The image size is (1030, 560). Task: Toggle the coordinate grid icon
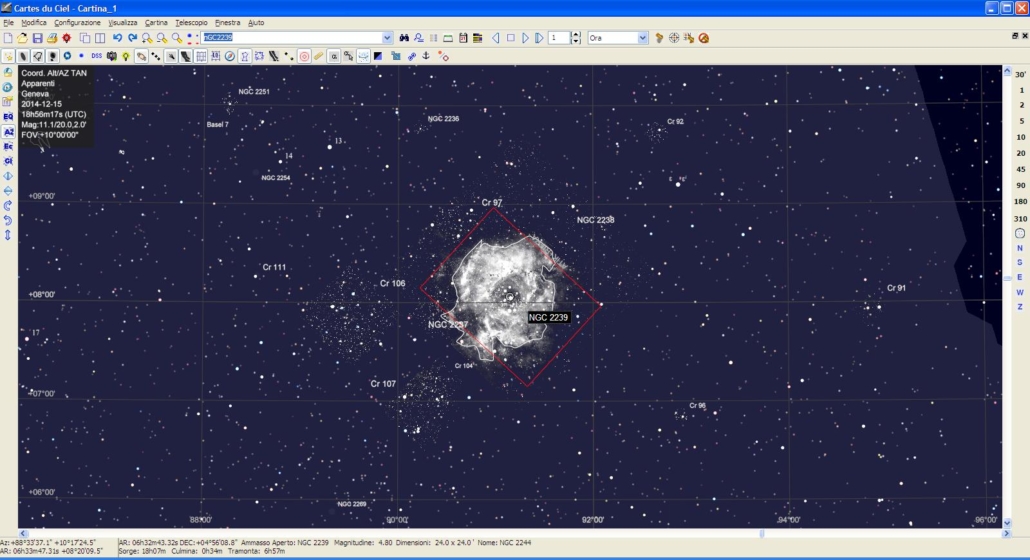[x=201, y=56]
